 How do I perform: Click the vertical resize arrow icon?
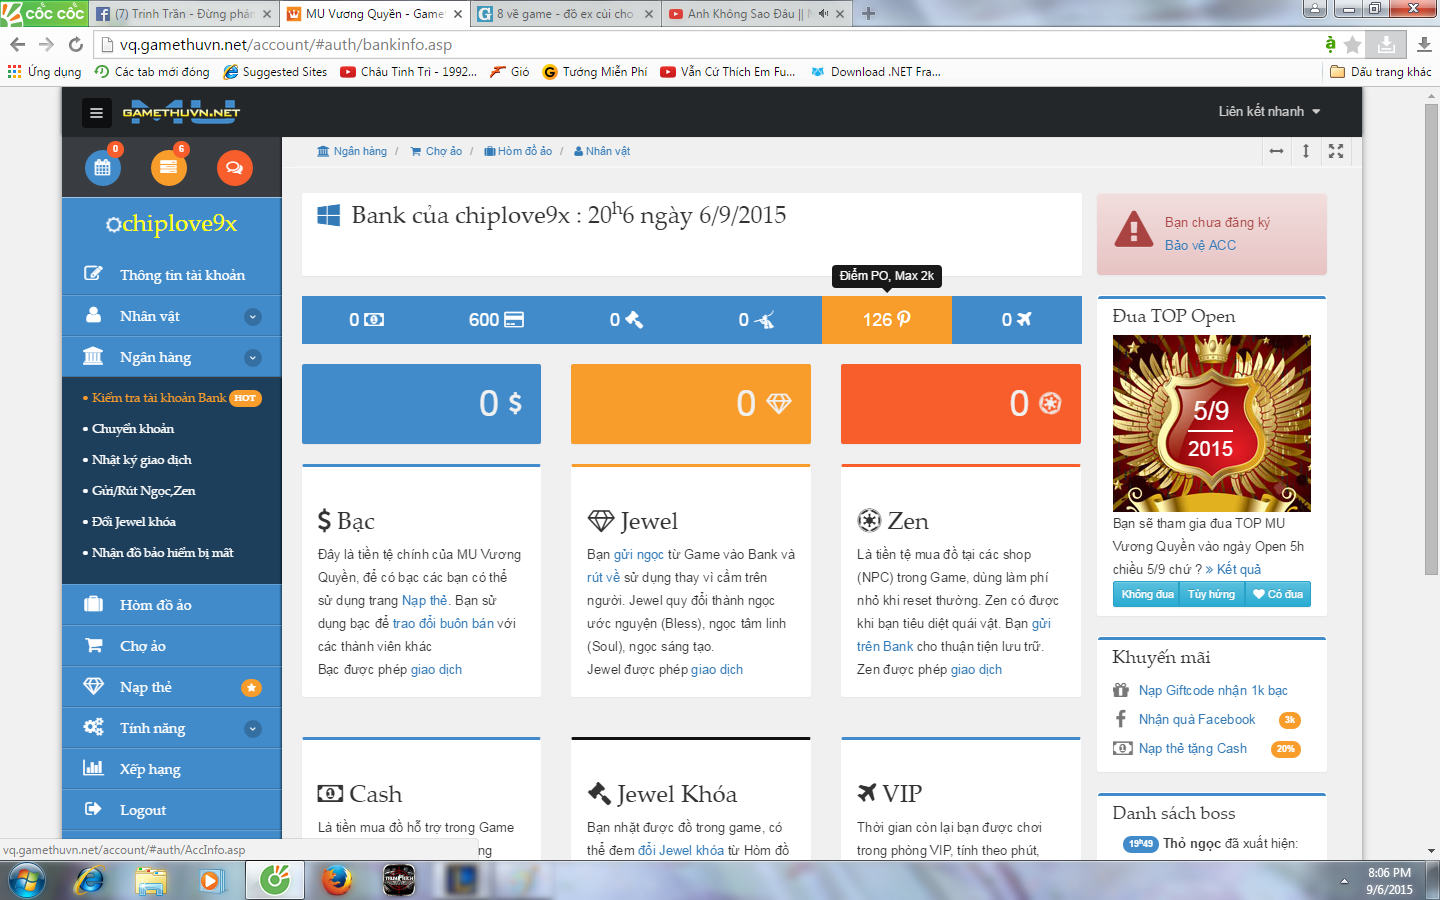coord(1306,151)
